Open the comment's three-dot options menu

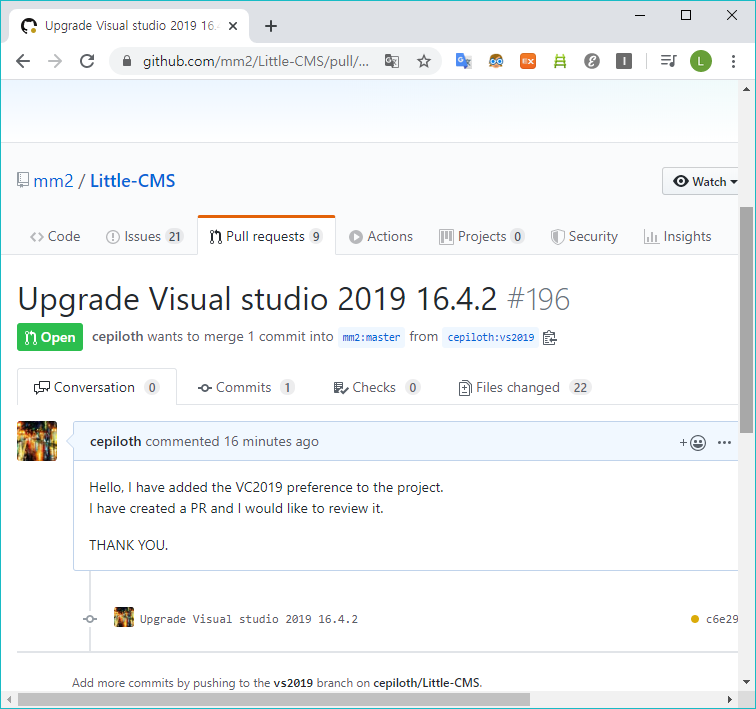point(724,442)
